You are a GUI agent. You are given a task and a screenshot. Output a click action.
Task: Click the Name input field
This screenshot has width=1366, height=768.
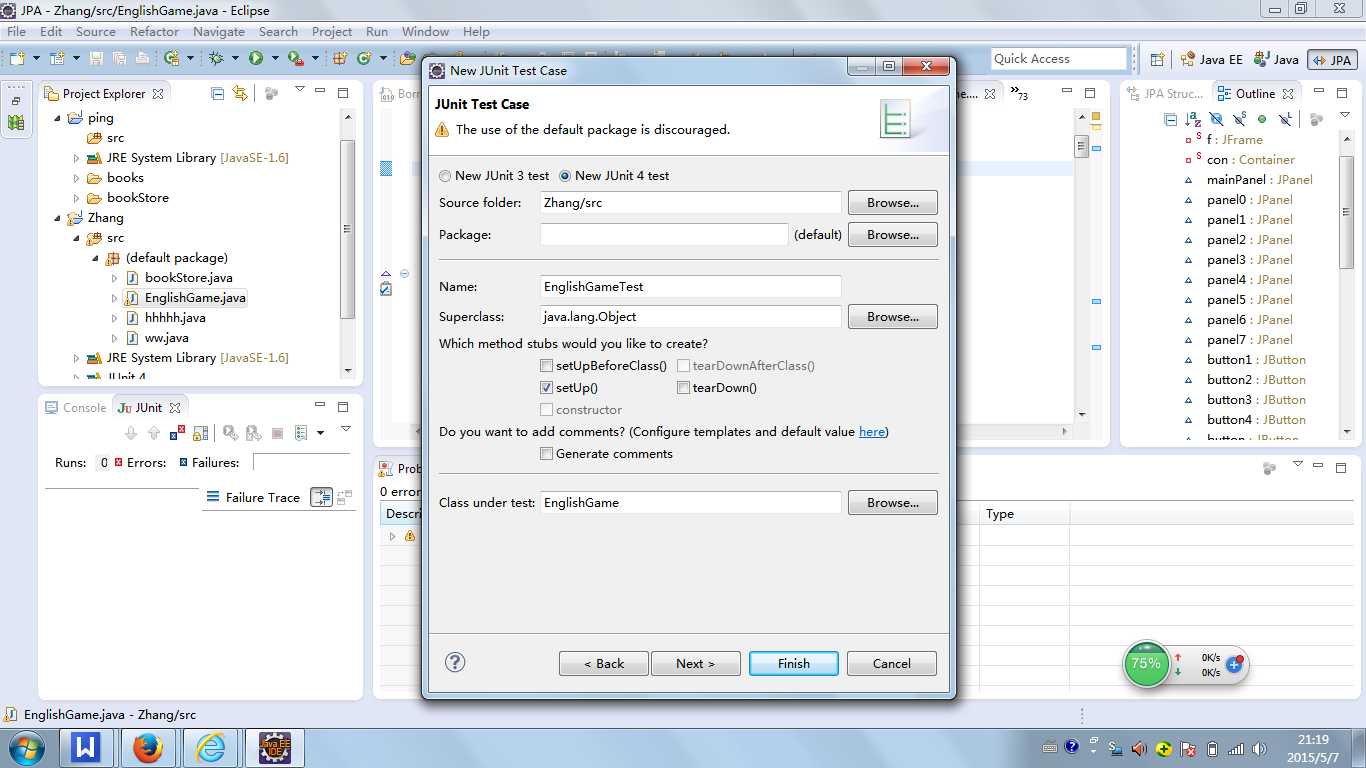[690, 287]
